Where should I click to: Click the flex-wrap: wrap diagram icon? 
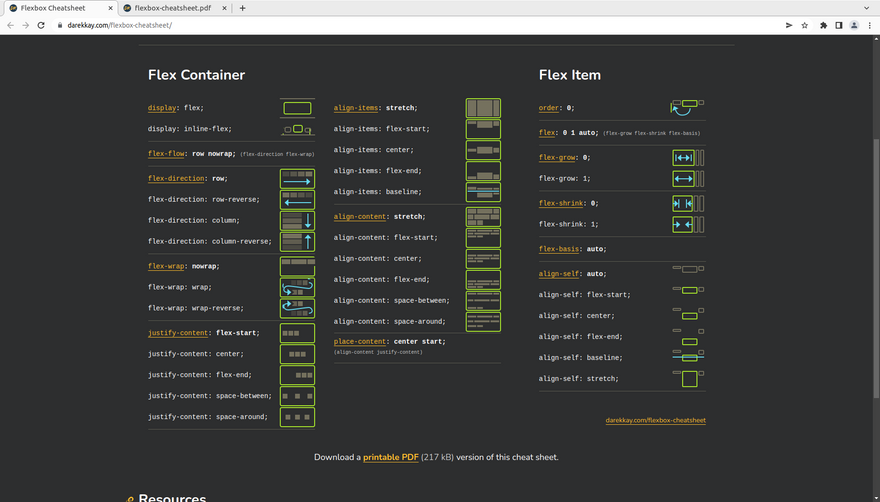(297, 288)
